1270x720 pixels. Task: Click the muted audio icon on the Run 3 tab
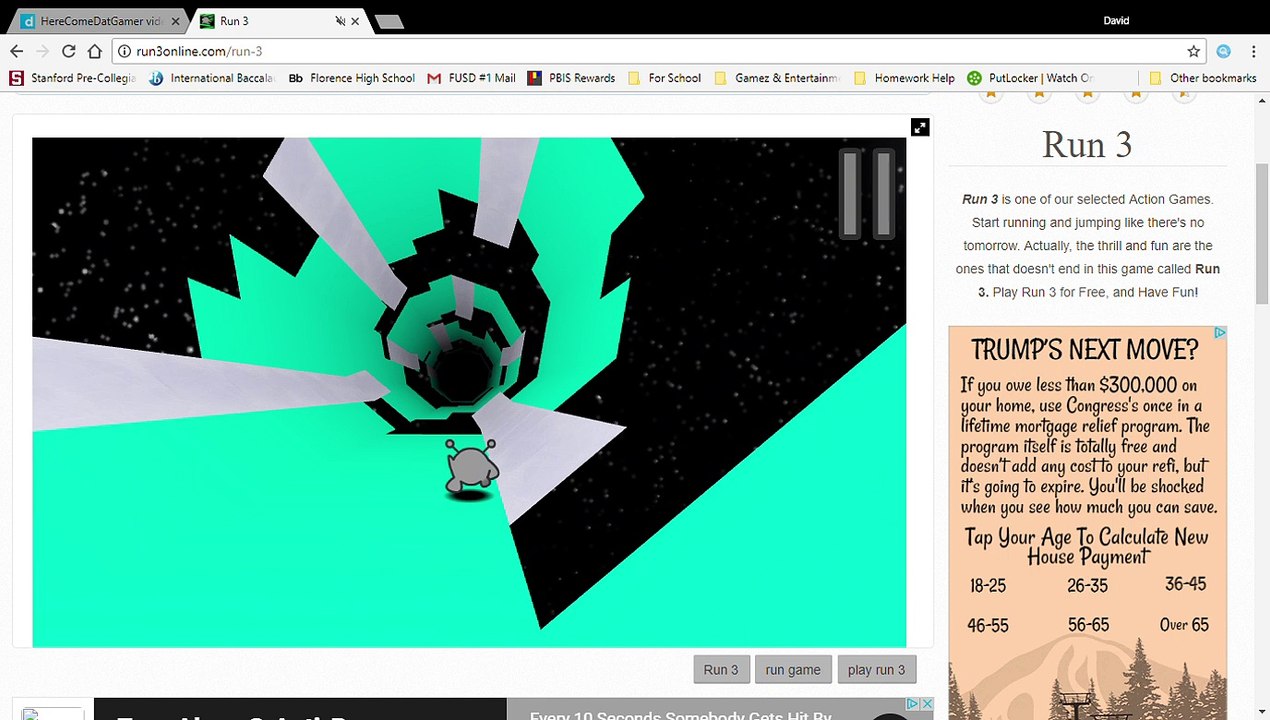tap(339, 21)
